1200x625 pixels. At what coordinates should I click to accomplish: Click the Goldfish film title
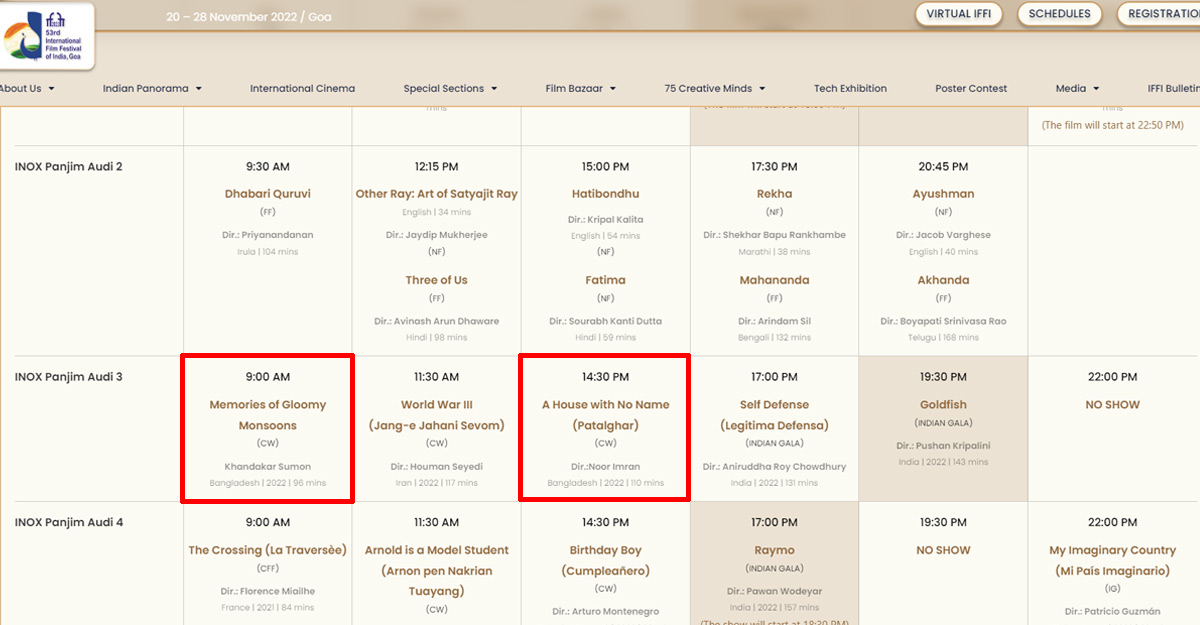pyautogui.click(x=943, y=405)
